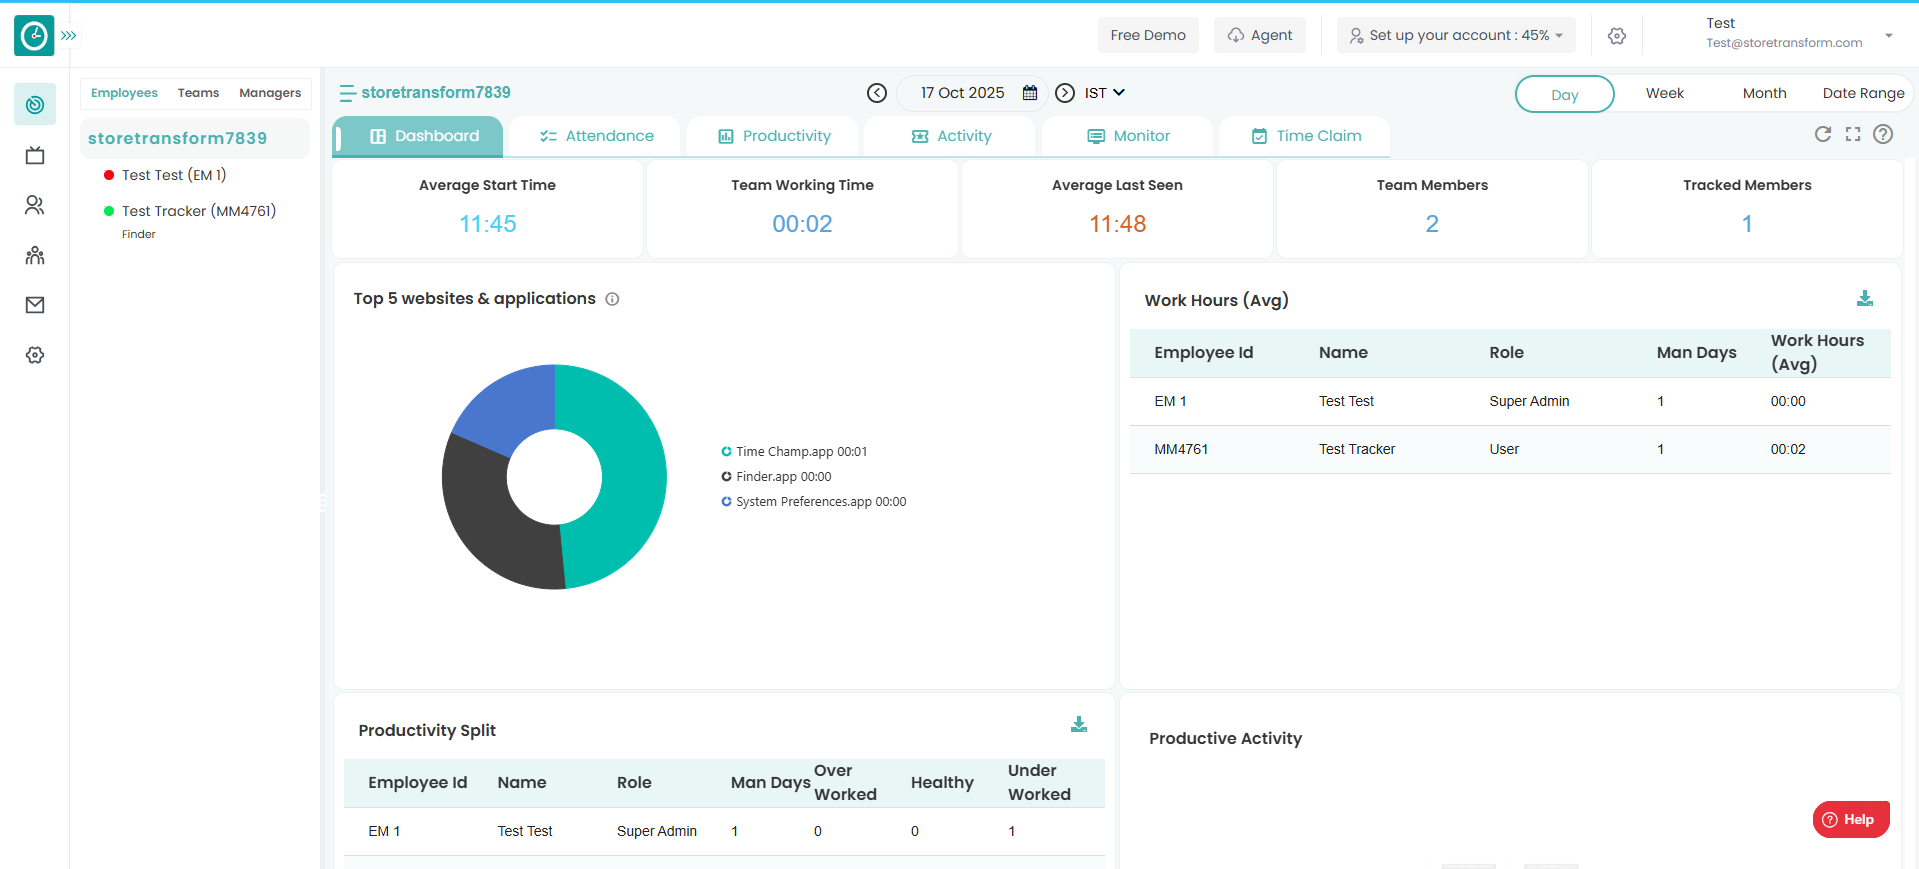Open the Monitor tab
Image resolution: width=1919 pixels, height=869 pixels.
coord(1128,136)
